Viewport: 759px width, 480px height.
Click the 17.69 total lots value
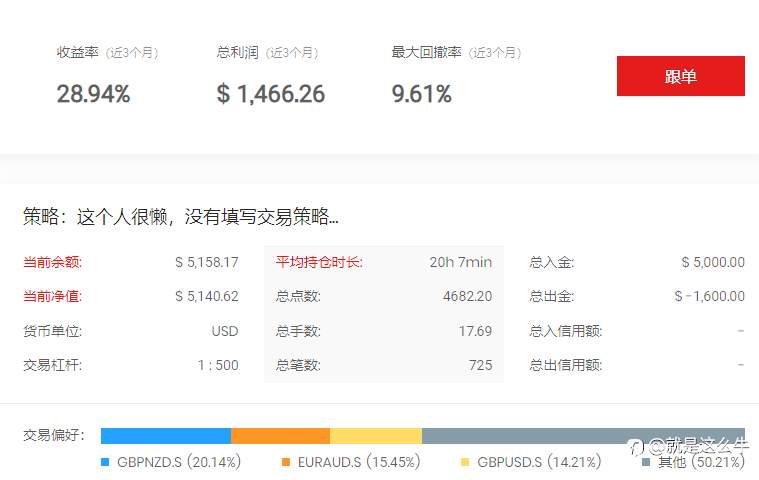[x=475, y=331]
